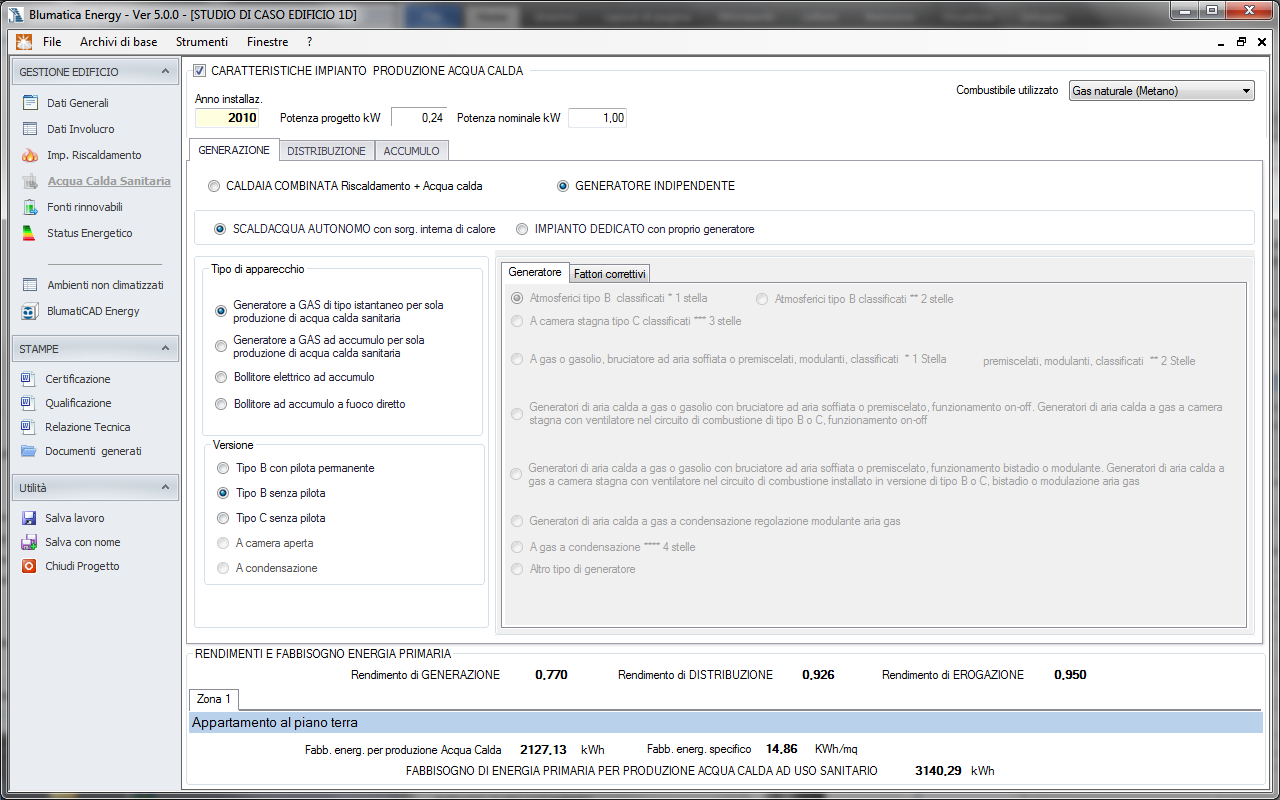Collapse the Stampe panel
1280x800 pixels.
[165, 349]
